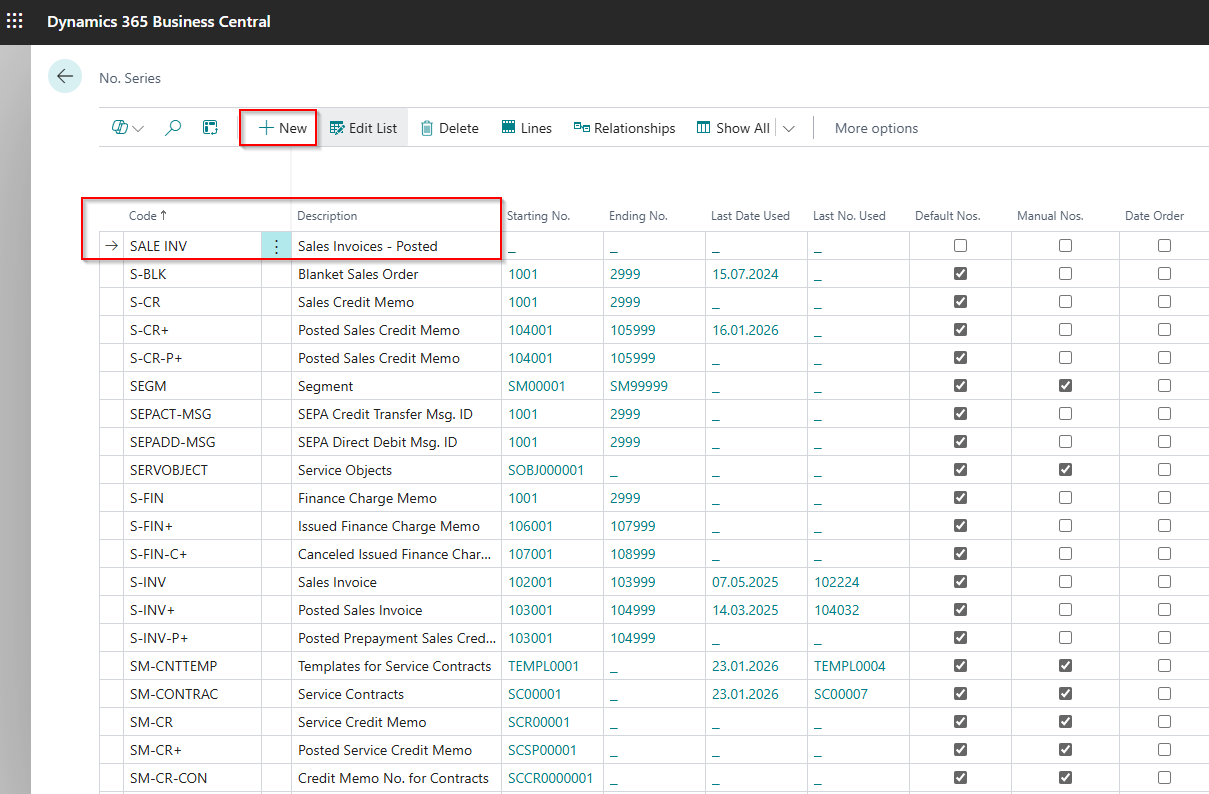
Task: Enable Default Nos. checkbox for SALE INV
Action: pyautogui.click(x=961, y=246)
